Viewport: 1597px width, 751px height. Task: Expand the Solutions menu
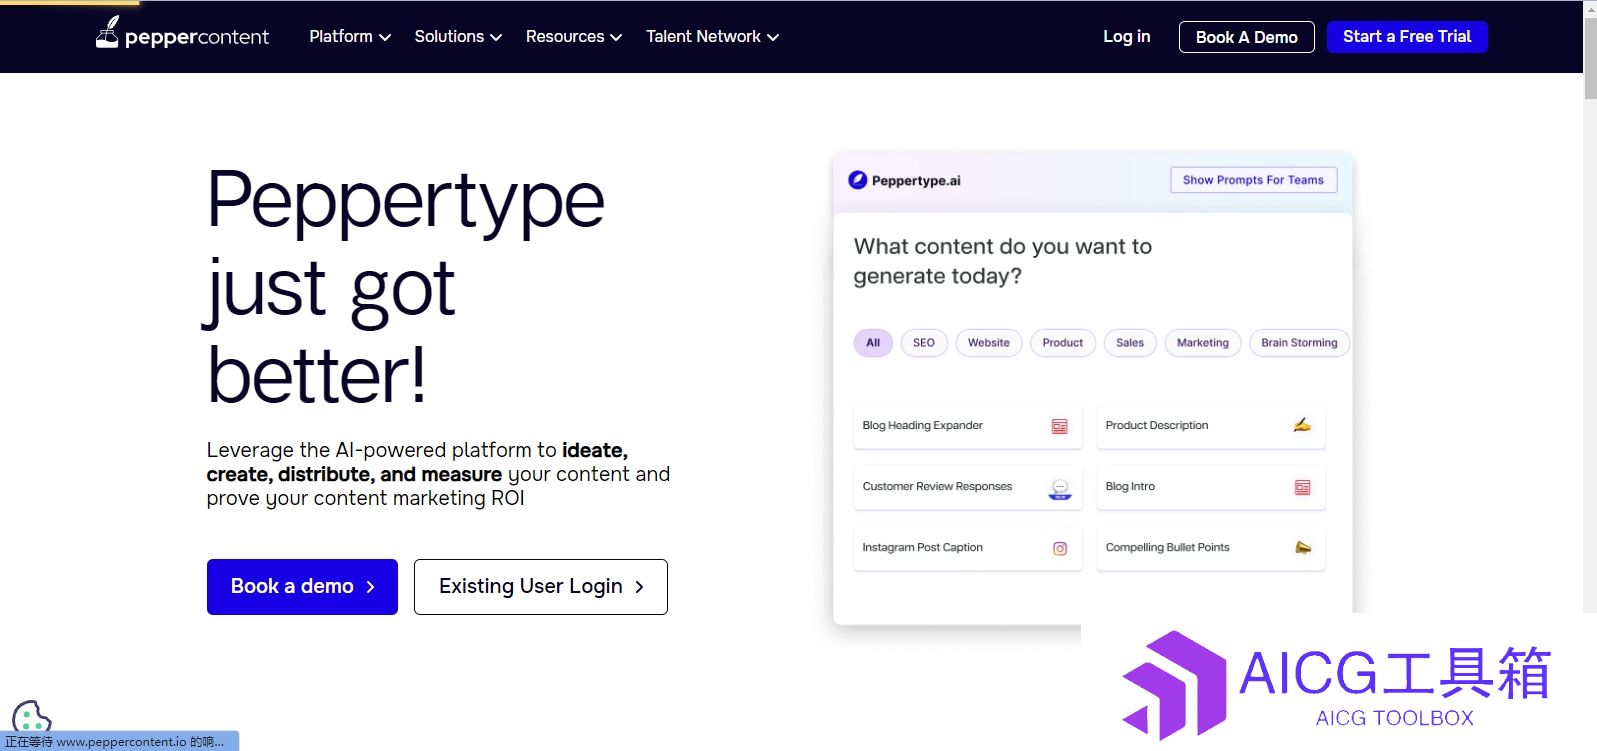click(x=458, y=37)
